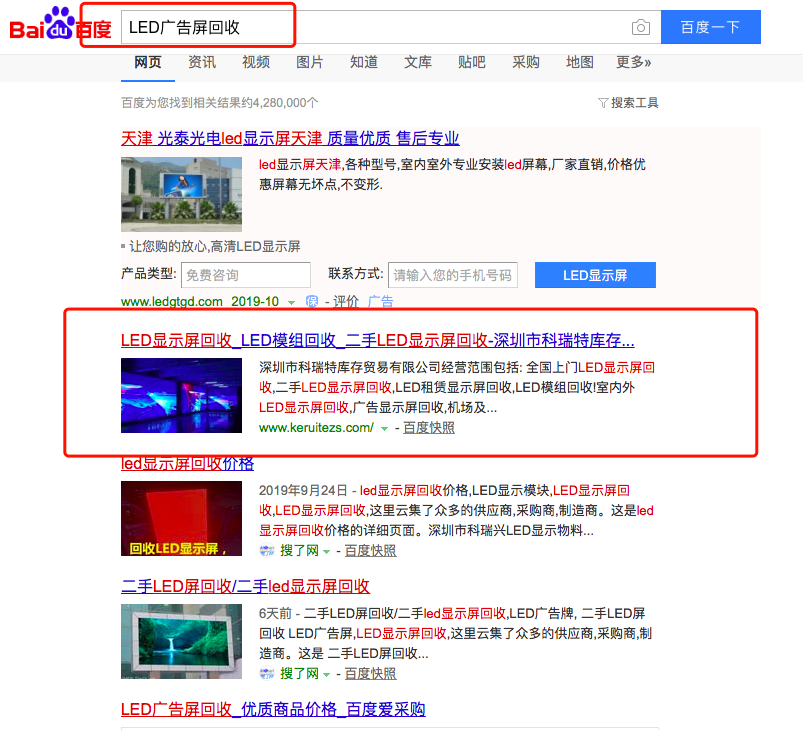This screenshot has height=730, width=803.
Task: Go to the 贴吧 tab
Action: coord(472,62)
